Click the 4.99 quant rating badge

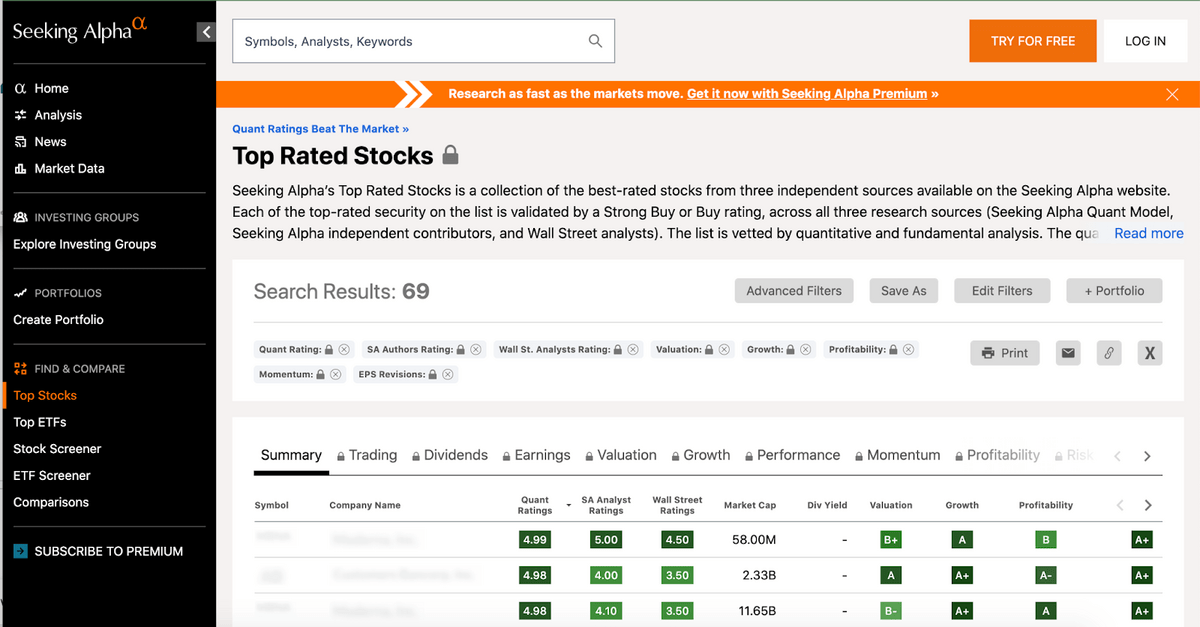[x=535, y=540]
